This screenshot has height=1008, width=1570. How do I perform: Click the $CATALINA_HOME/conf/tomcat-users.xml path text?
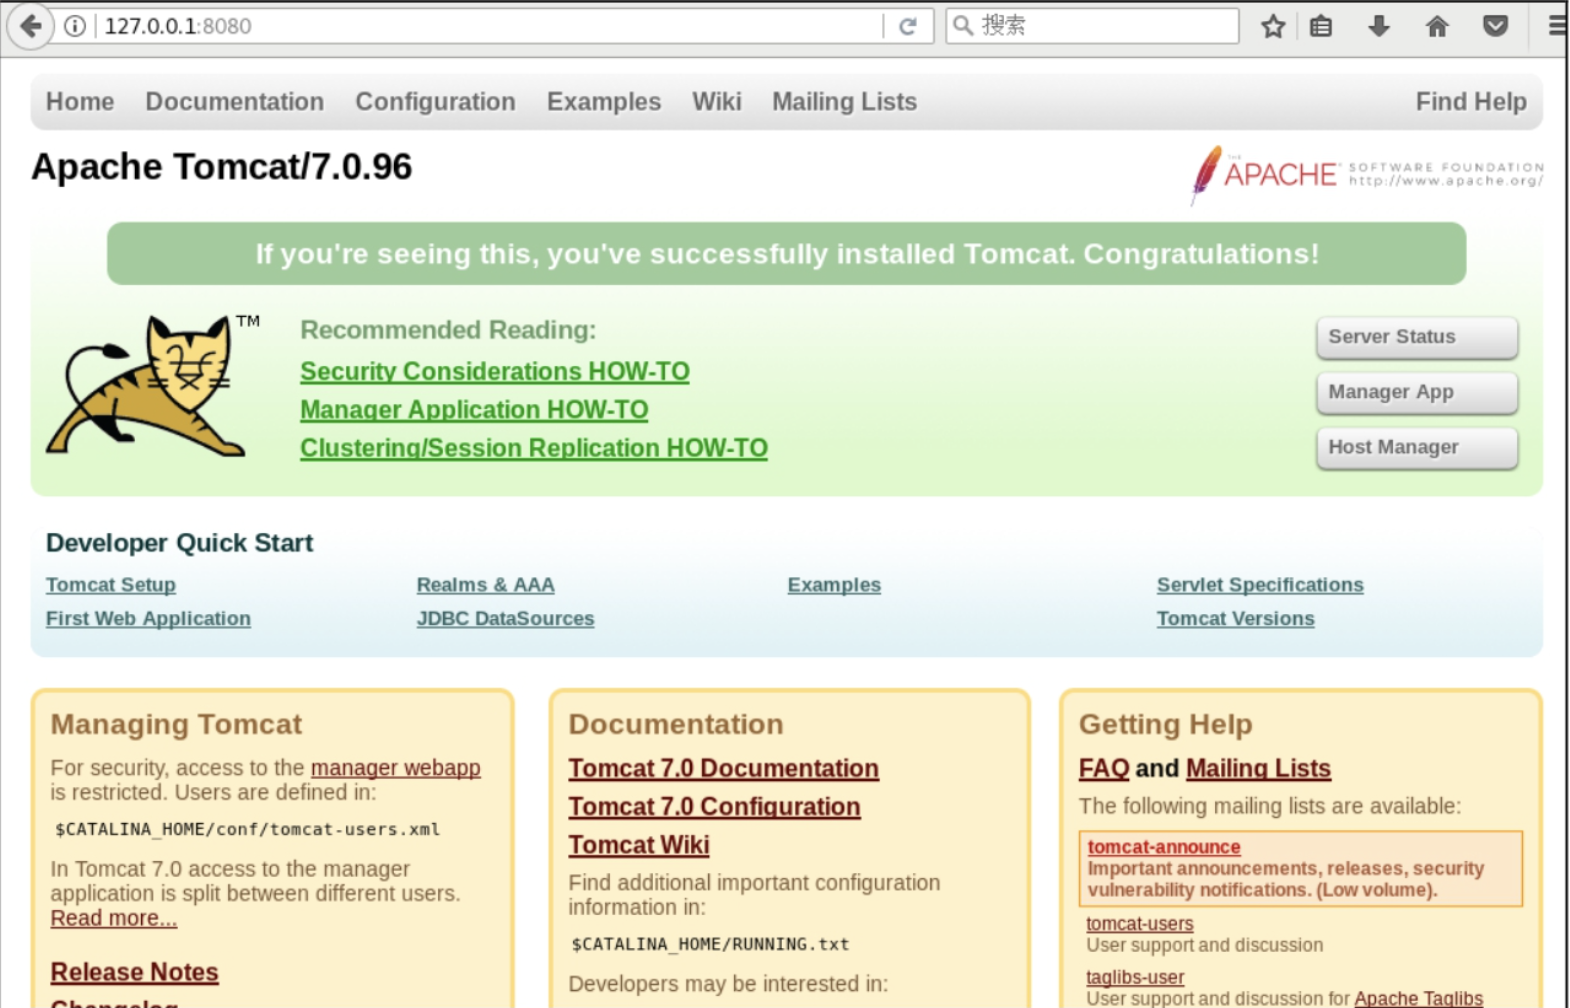(247, 829)
